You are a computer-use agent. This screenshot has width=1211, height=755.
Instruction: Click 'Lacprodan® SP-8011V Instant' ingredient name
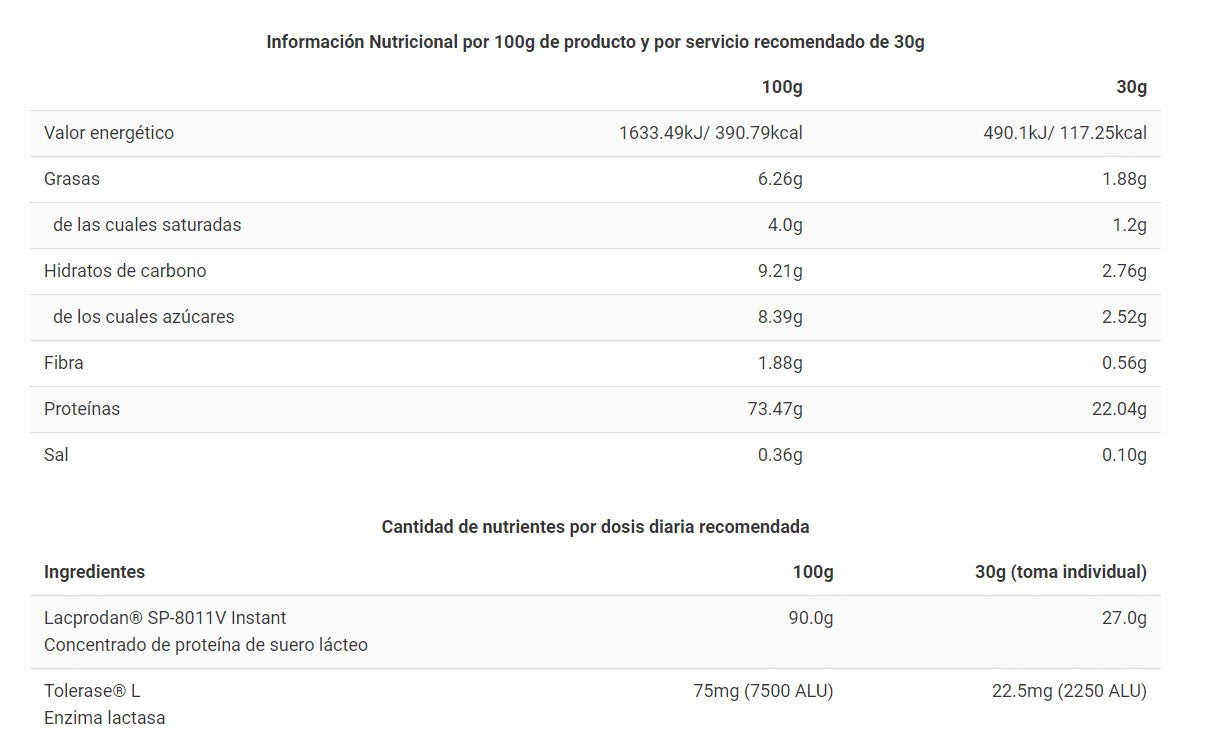pos(165,618)
